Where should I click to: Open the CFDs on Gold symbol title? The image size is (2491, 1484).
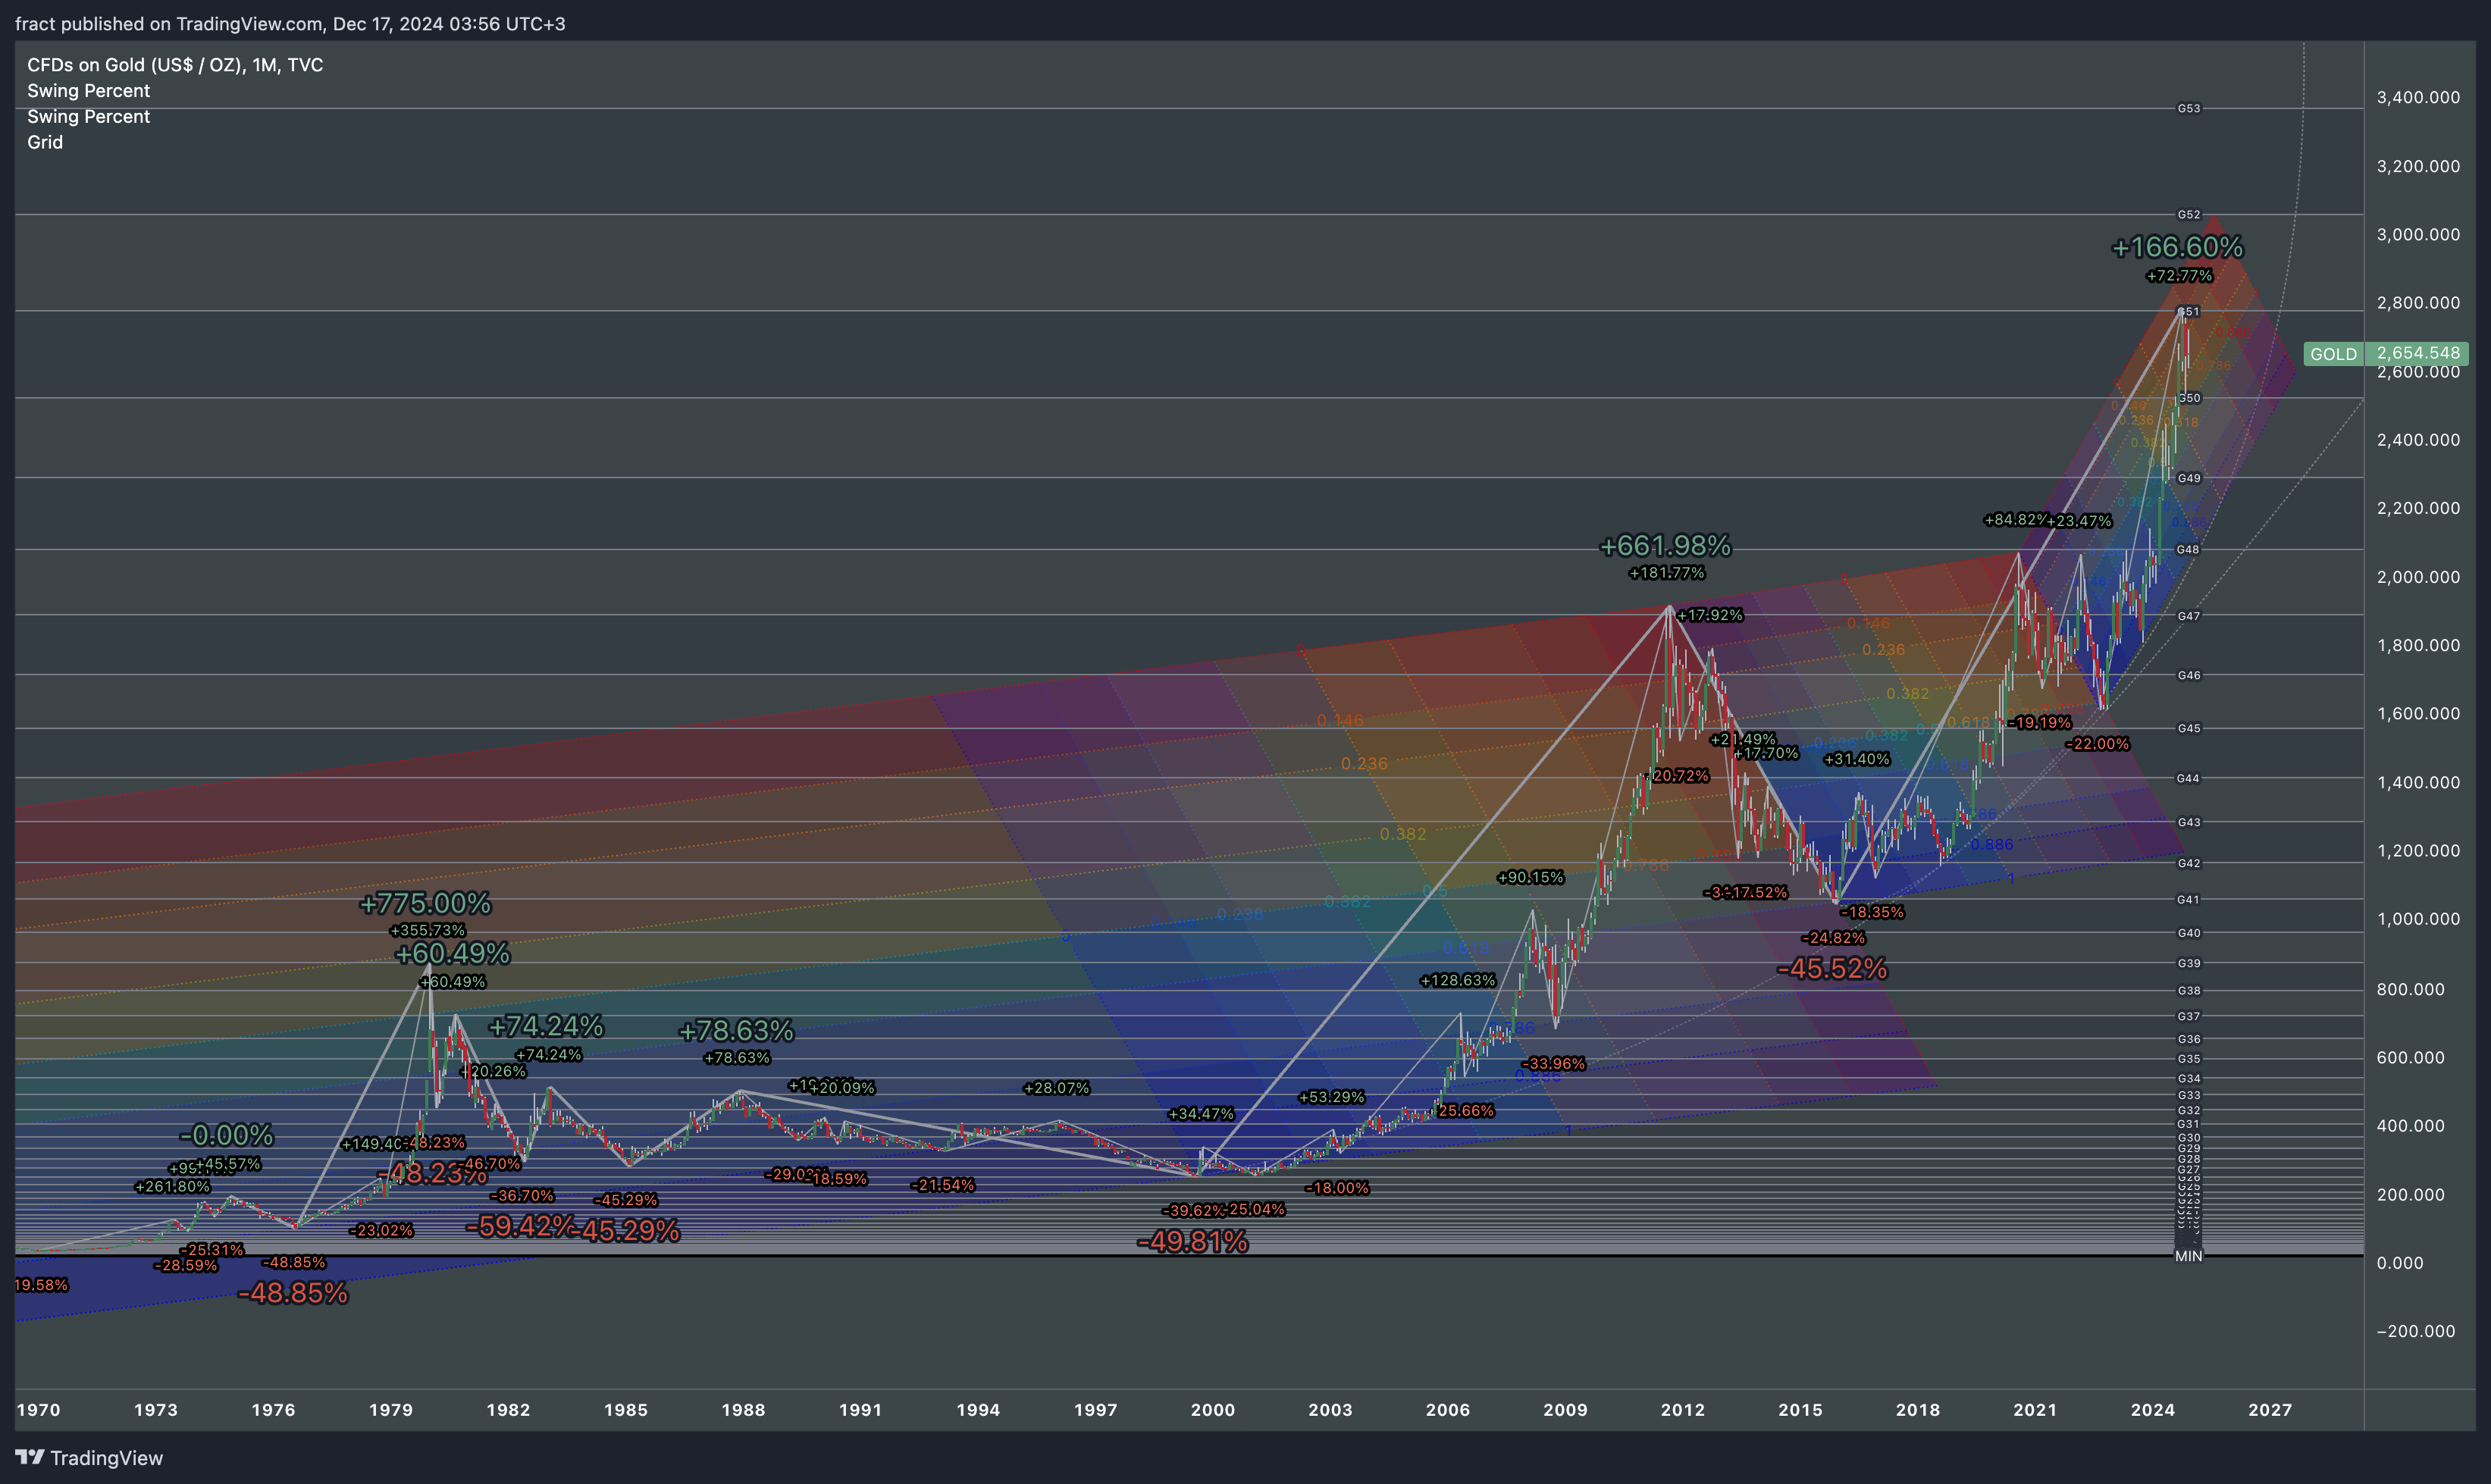point(175,65)
